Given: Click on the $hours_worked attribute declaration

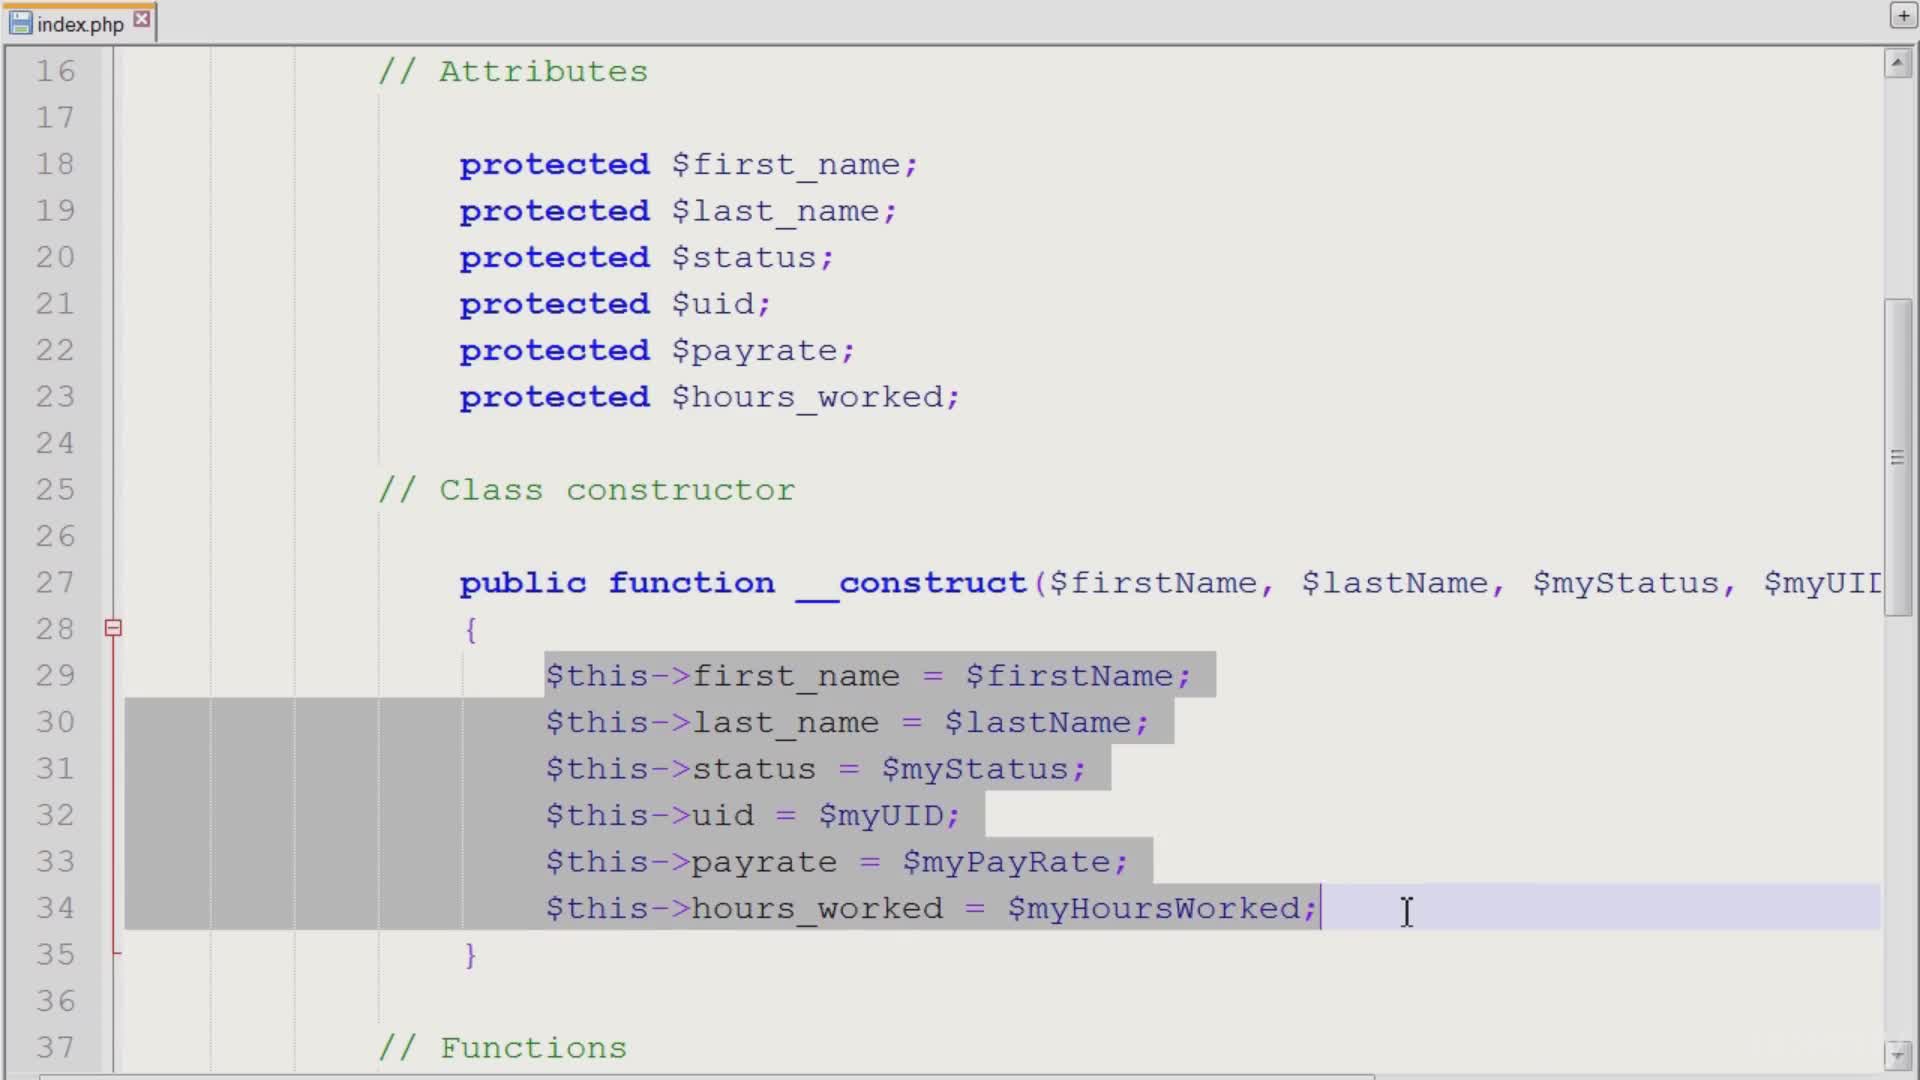Looking at the screenshot, I should coord(815,397).
